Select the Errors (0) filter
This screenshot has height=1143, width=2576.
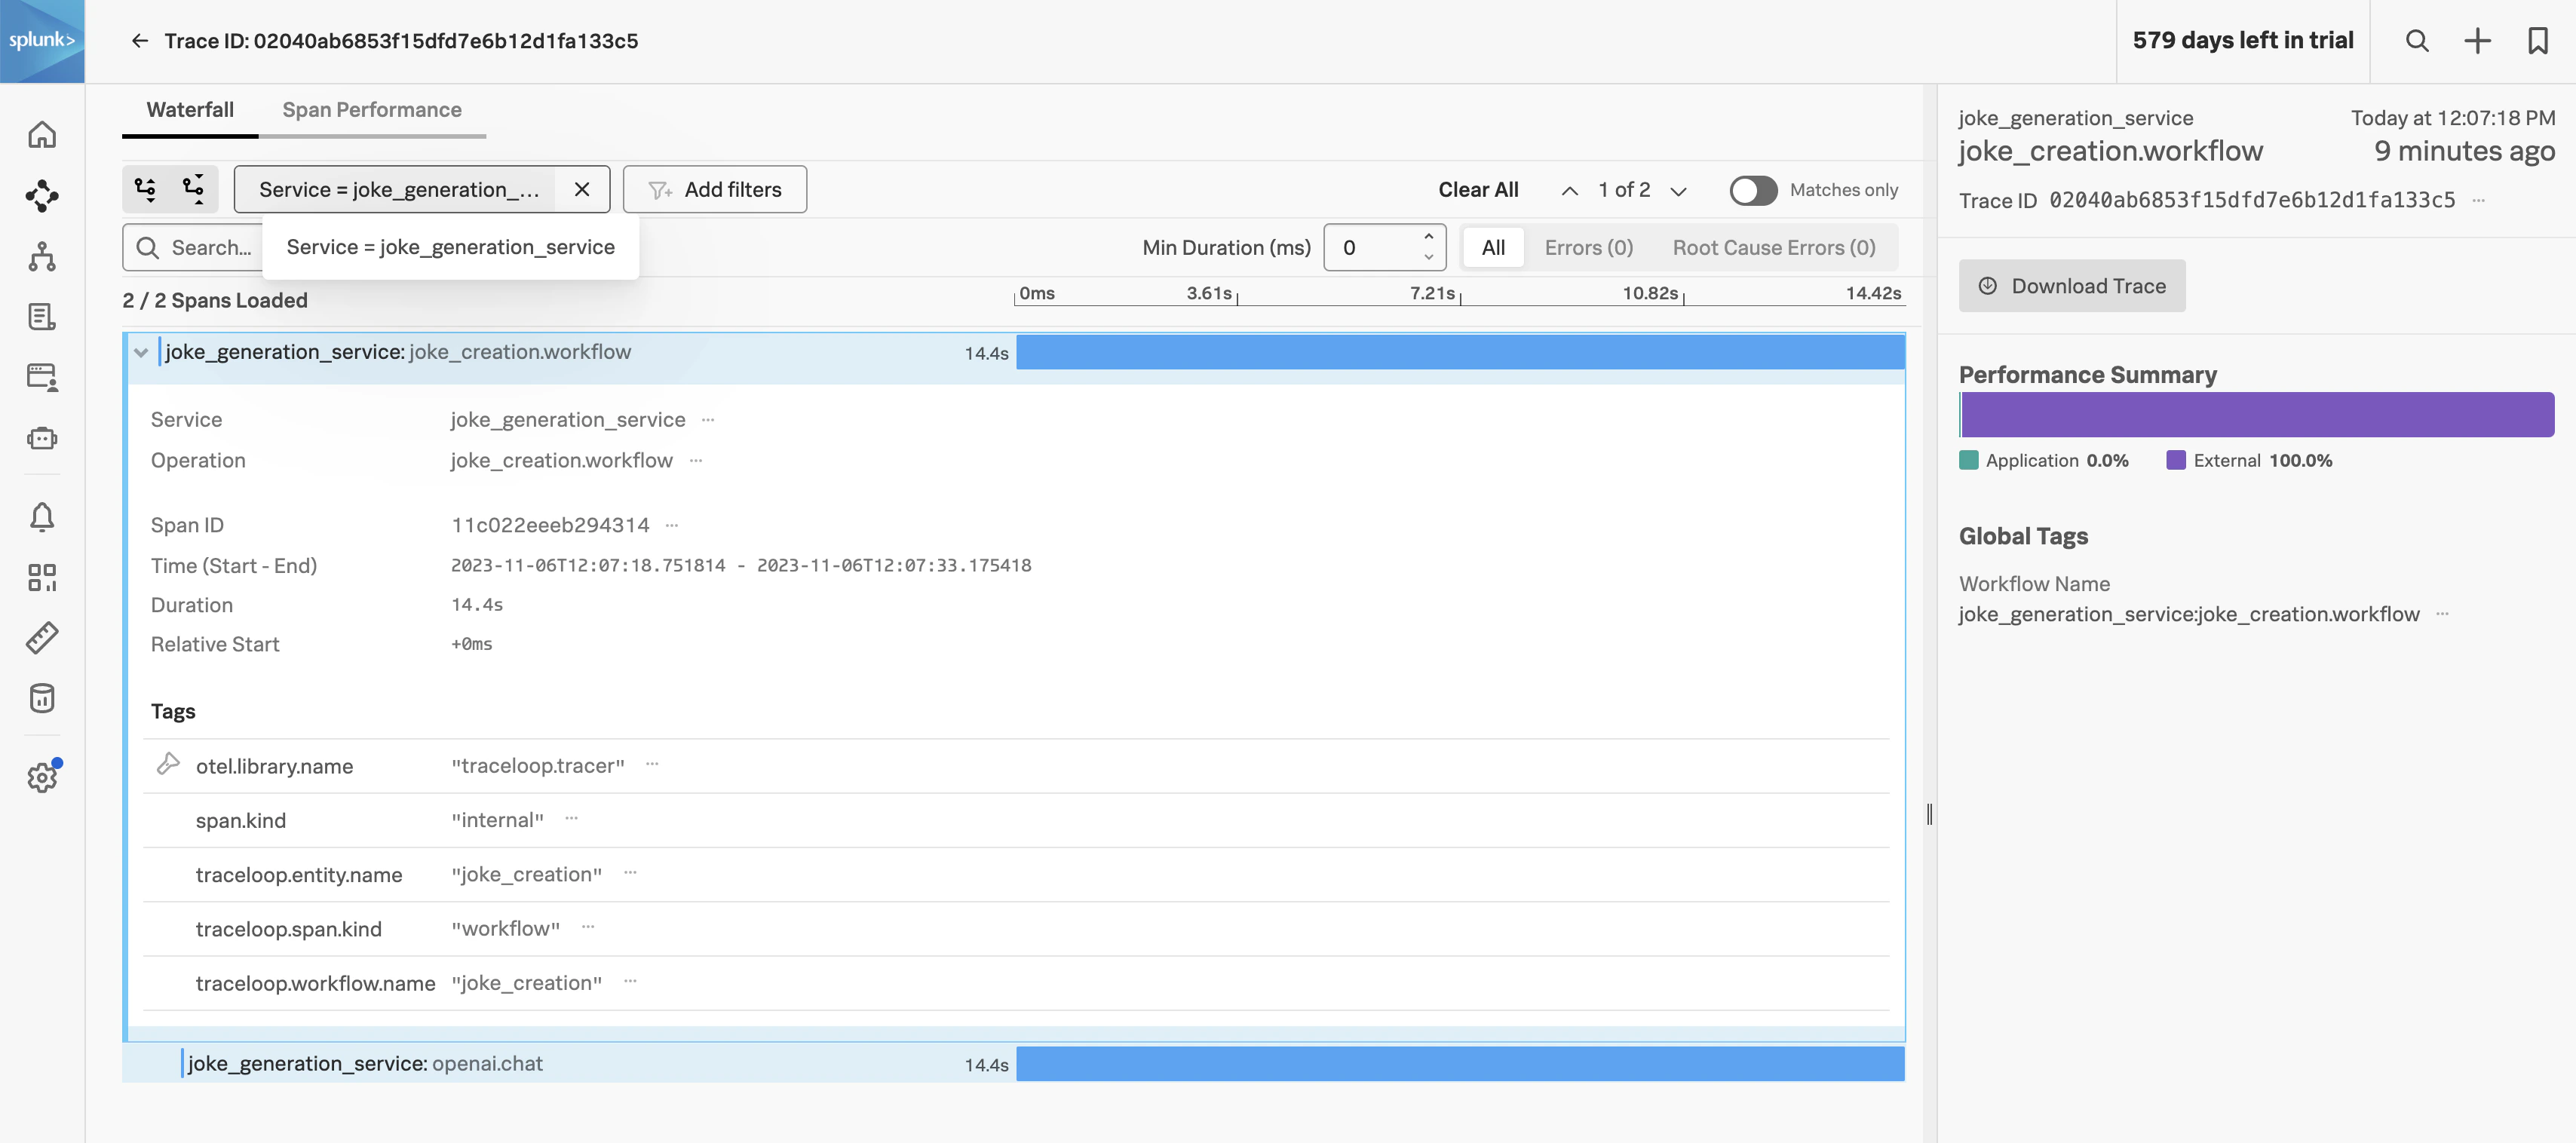[1588, 248]
